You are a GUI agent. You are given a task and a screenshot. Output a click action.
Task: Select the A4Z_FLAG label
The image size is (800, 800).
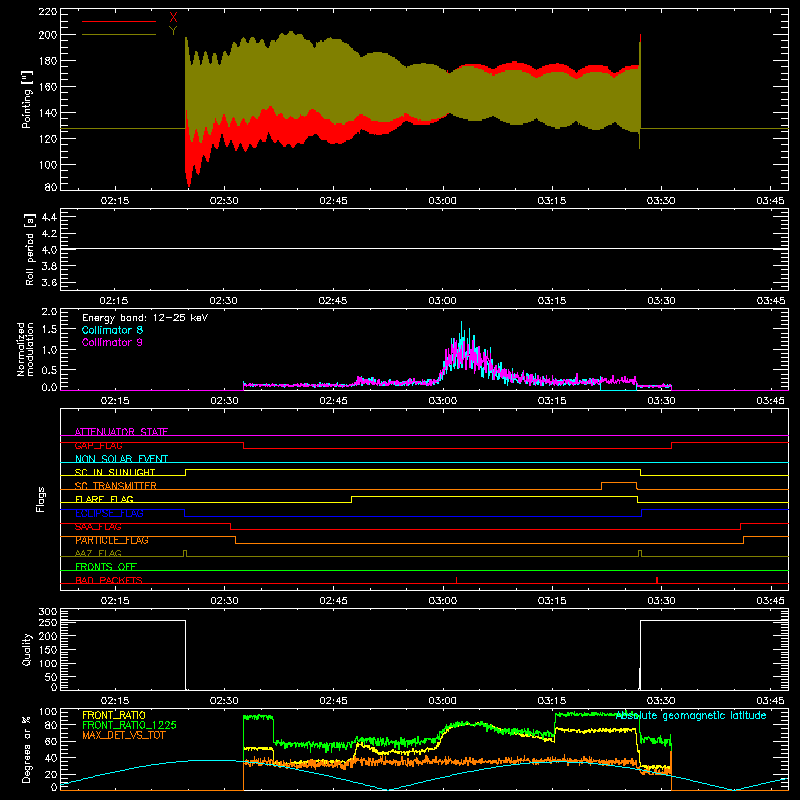coord(98,553)
